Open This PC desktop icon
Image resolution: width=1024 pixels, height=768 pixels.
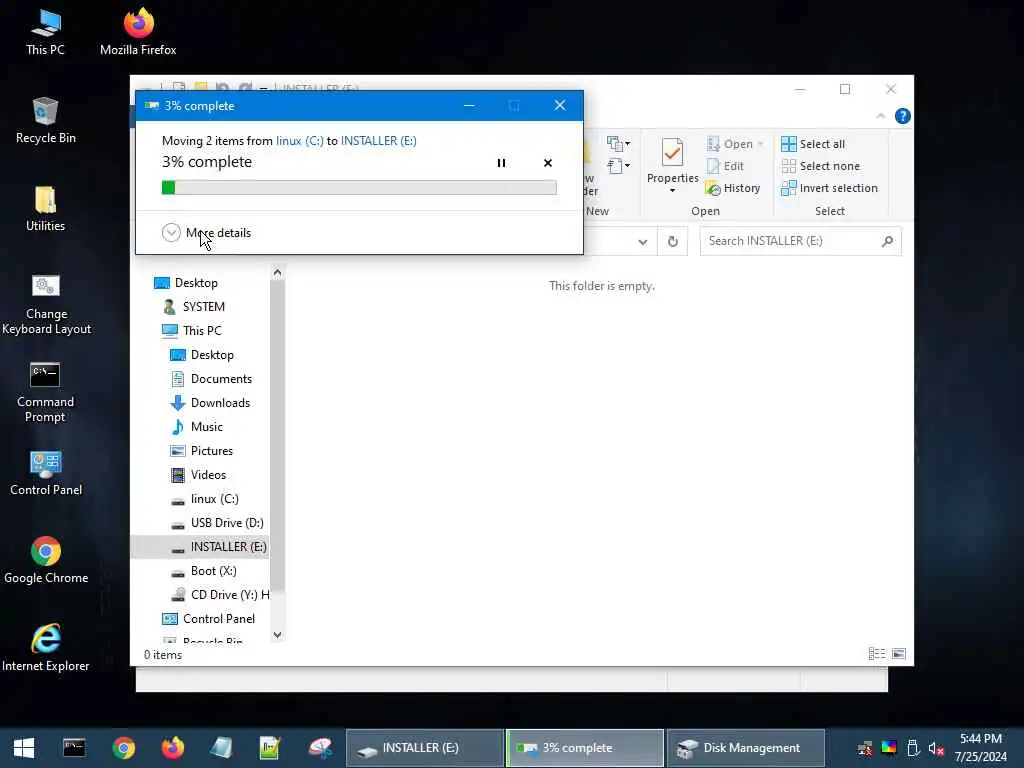(x=46, y=33)
